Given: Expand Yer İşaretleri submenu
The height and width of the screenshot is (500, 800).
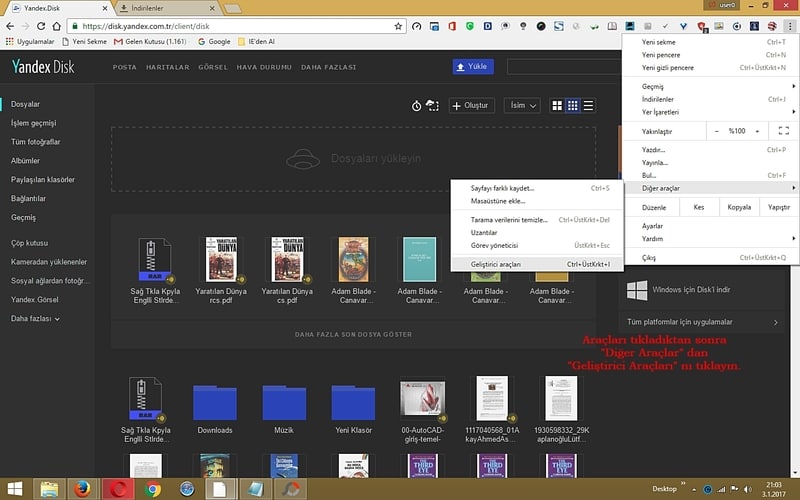Looking at the screenshot, I should (x=710, y=112).
